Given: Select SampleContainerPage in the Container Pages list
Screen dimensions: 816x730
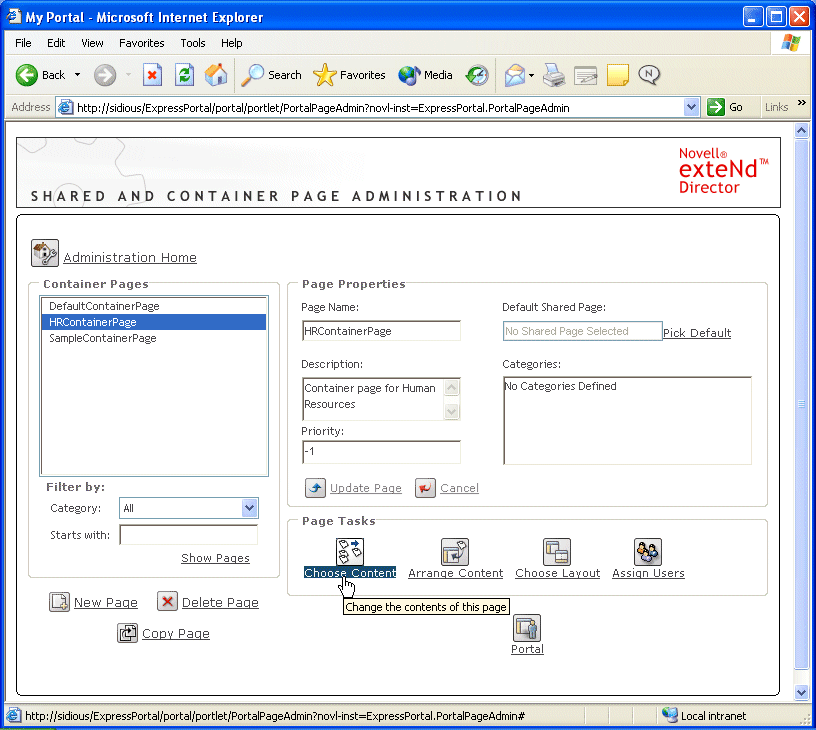Looking at the screenshot, I should coord(103,338).
